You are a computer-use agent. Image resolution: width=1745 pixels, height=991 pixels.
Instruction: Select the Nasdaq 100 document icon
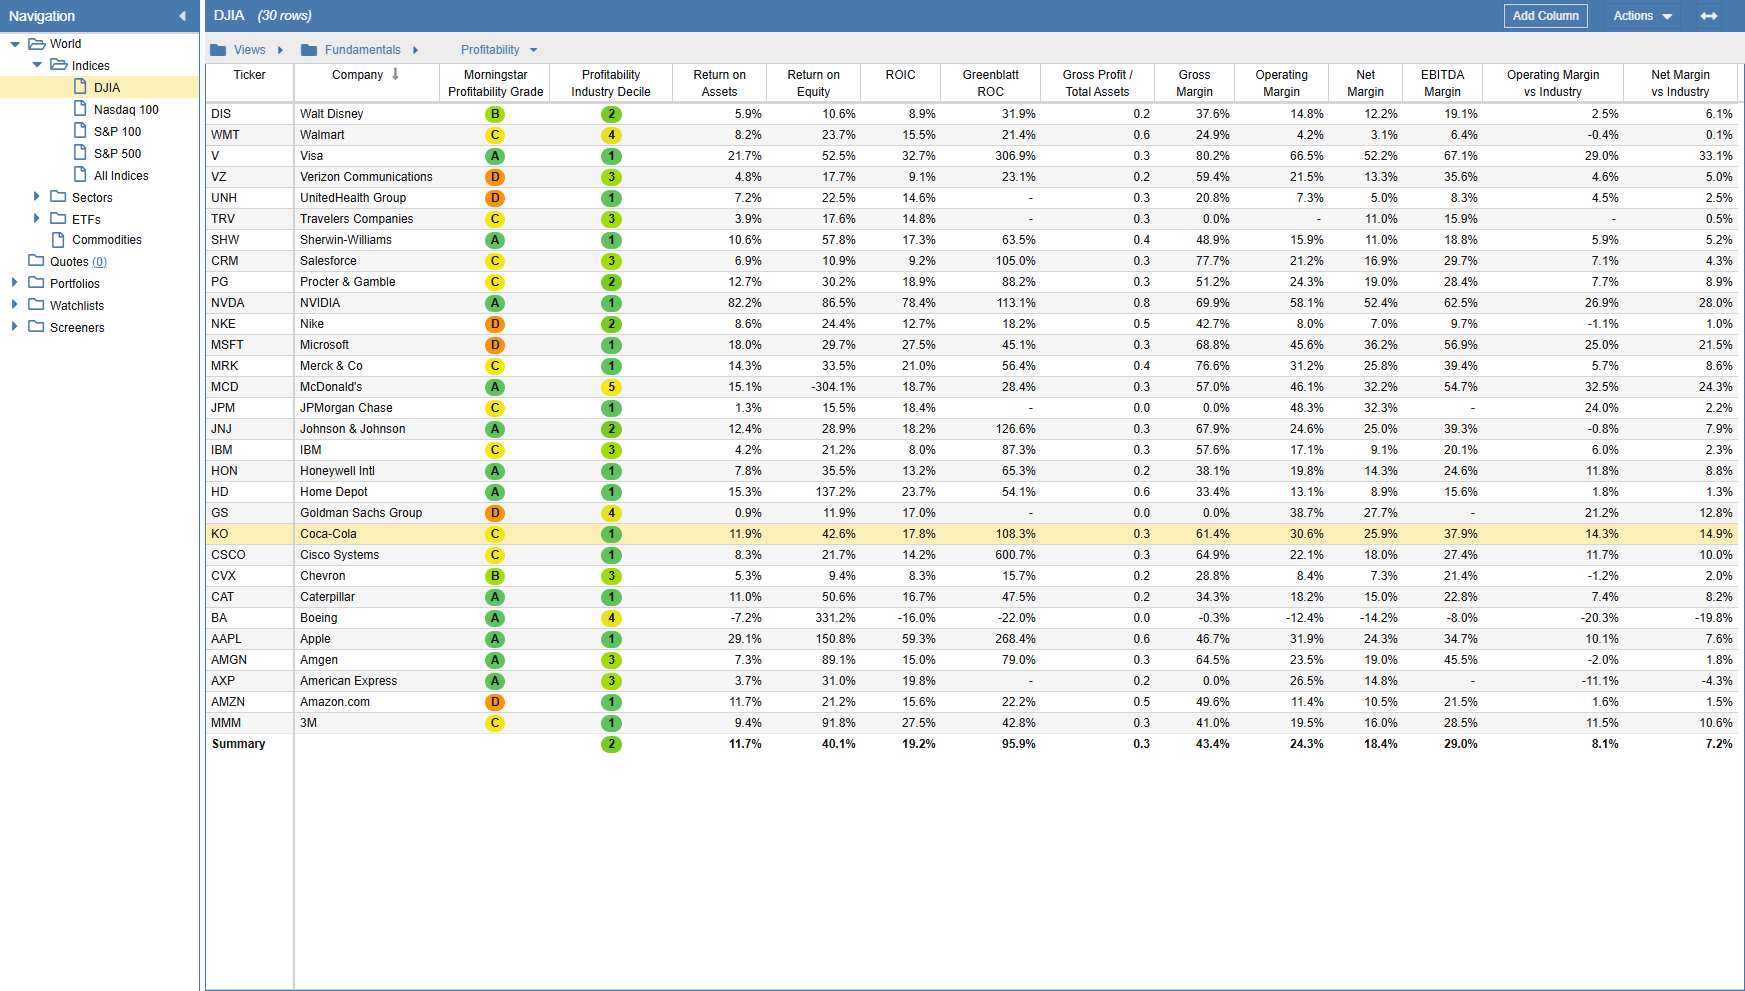point(81,109)
